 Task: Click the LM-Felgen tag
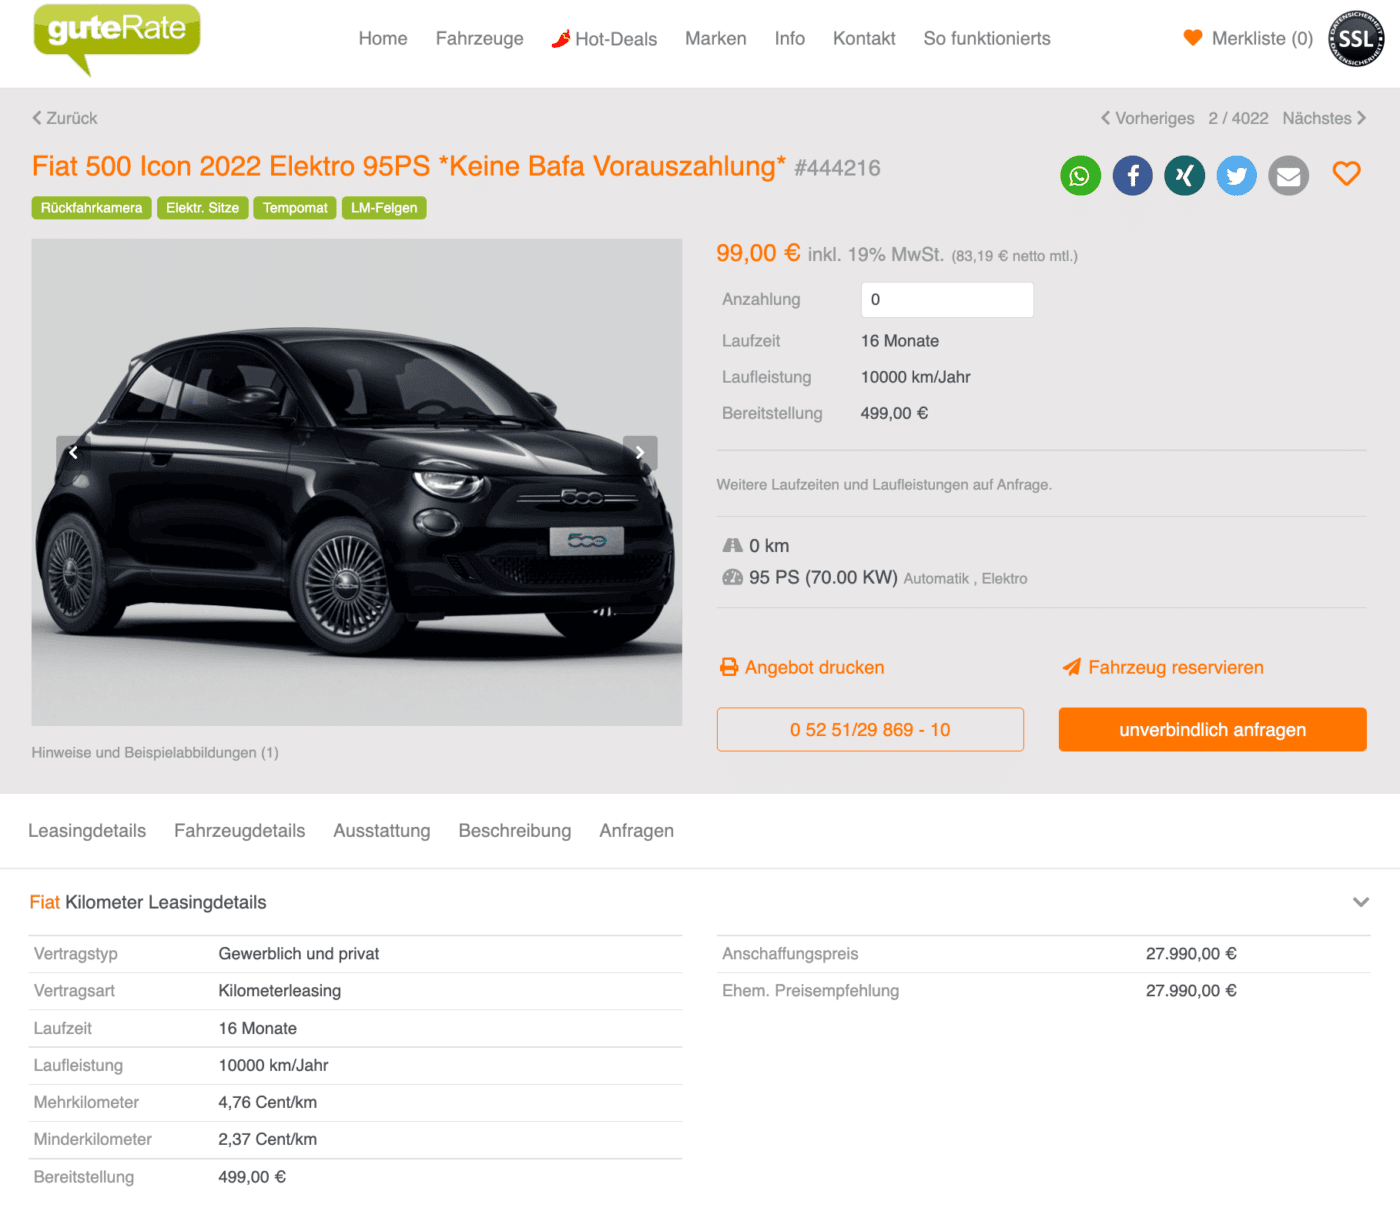384,208
